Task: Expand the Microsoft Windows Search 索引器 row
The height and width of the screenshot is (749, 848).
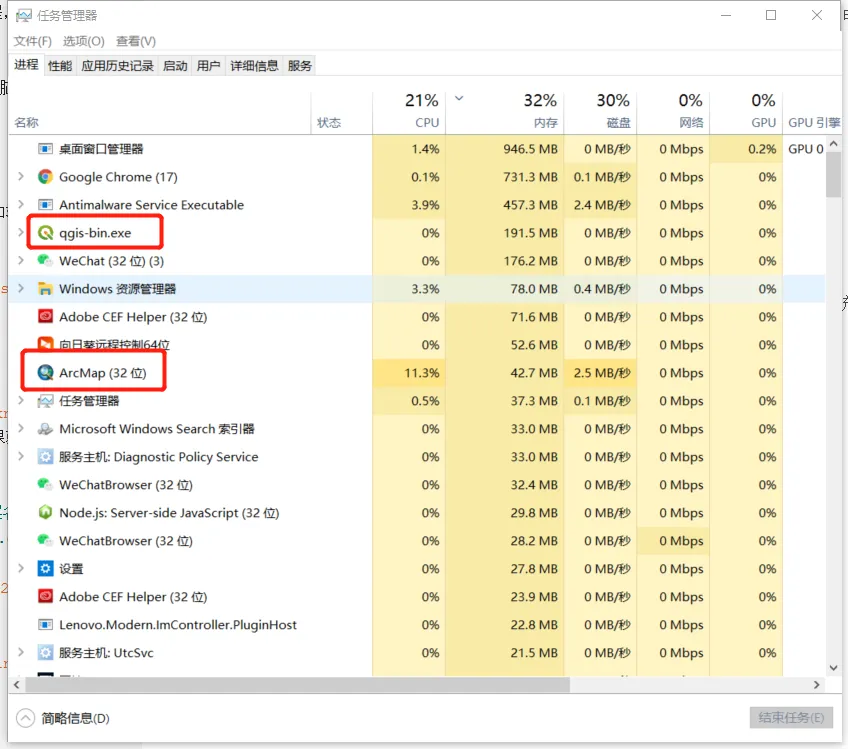Action: pos(21,428)
